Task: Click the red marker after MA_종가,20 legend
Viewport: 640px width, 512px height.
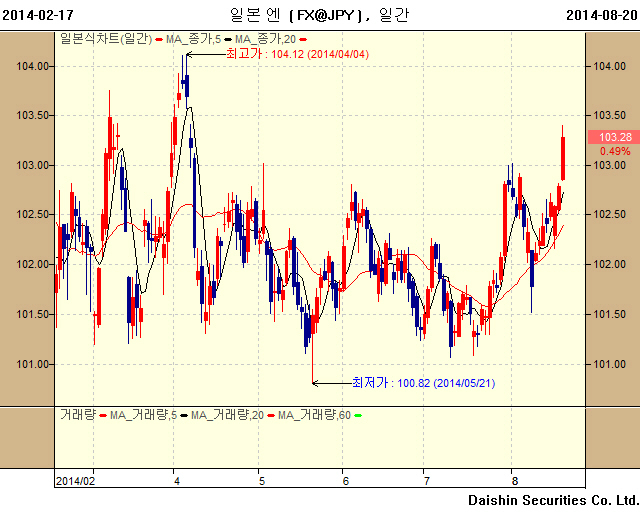Action: (301, 38)
